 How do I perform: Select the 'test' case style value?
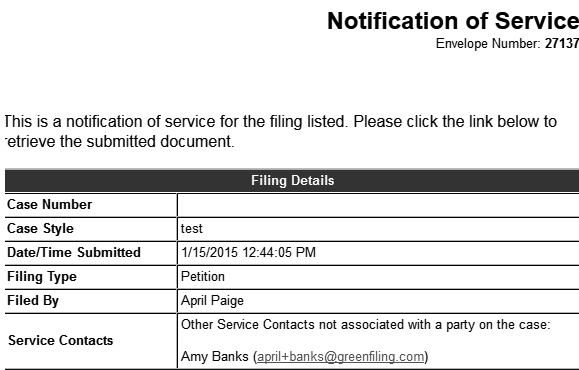[192, 229]
